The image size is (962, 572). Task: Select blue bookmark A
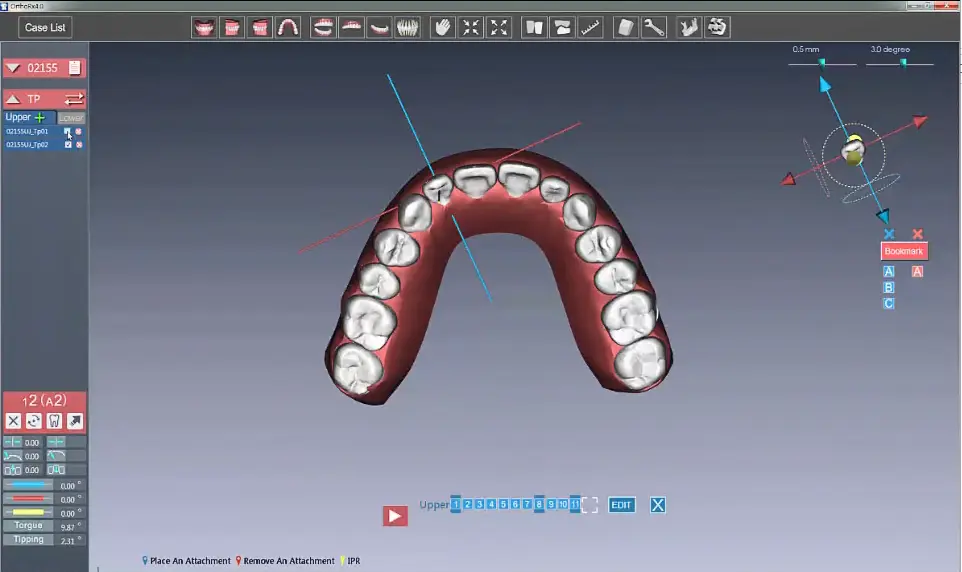coord(888,271)
